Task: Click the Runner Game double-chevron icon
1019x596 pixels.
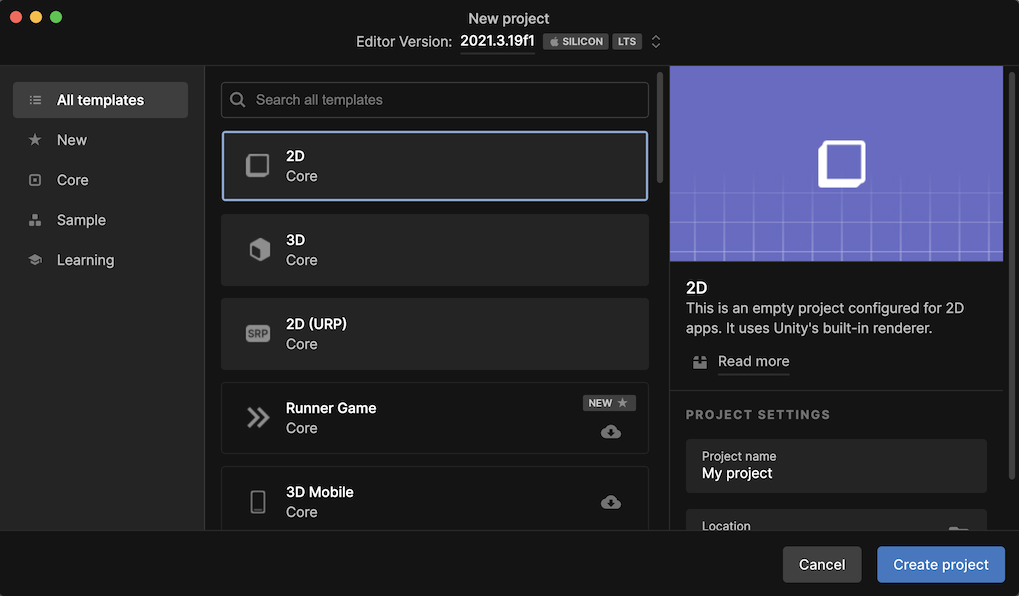Action: (x=258, y=418)
